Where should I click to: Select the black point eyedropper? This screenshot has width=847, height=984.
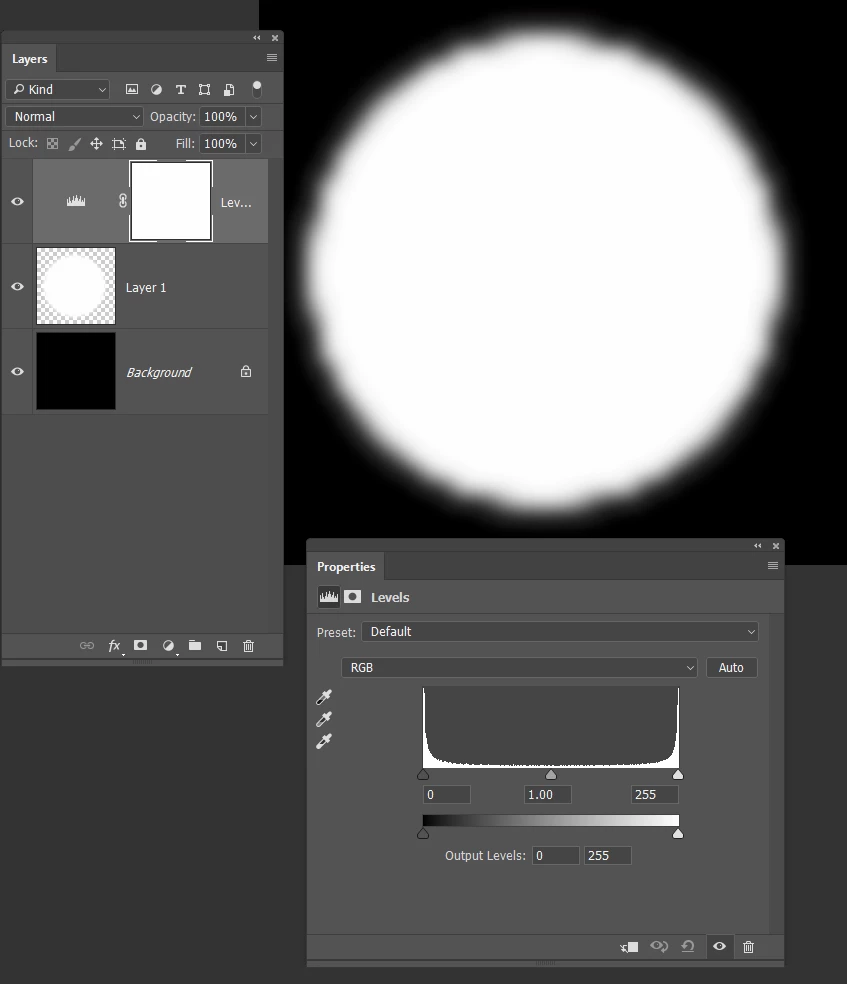(324, 697)
